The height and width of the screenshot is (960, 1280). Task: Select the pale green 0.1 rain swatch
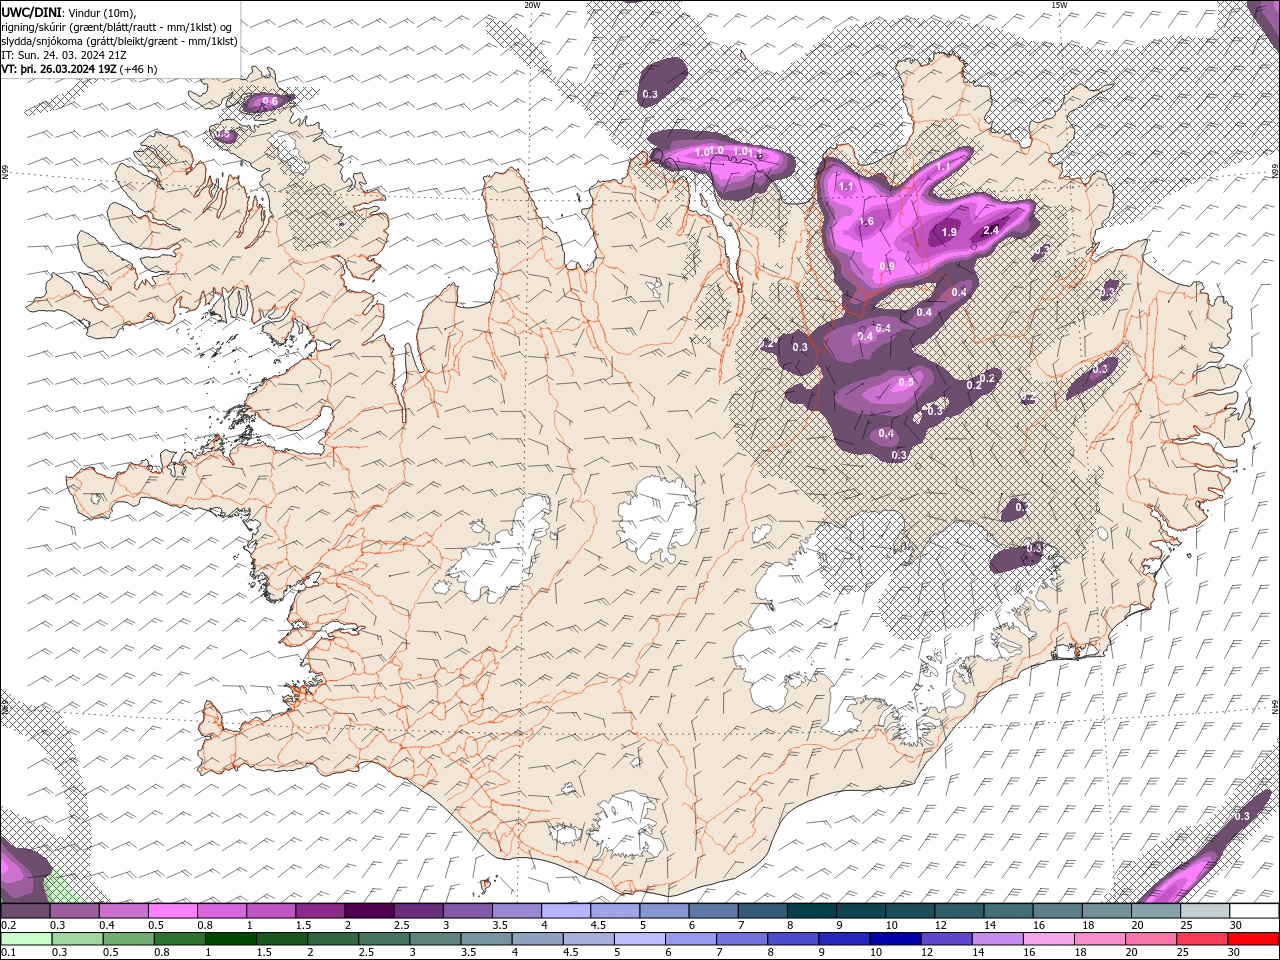coord(26,938)
